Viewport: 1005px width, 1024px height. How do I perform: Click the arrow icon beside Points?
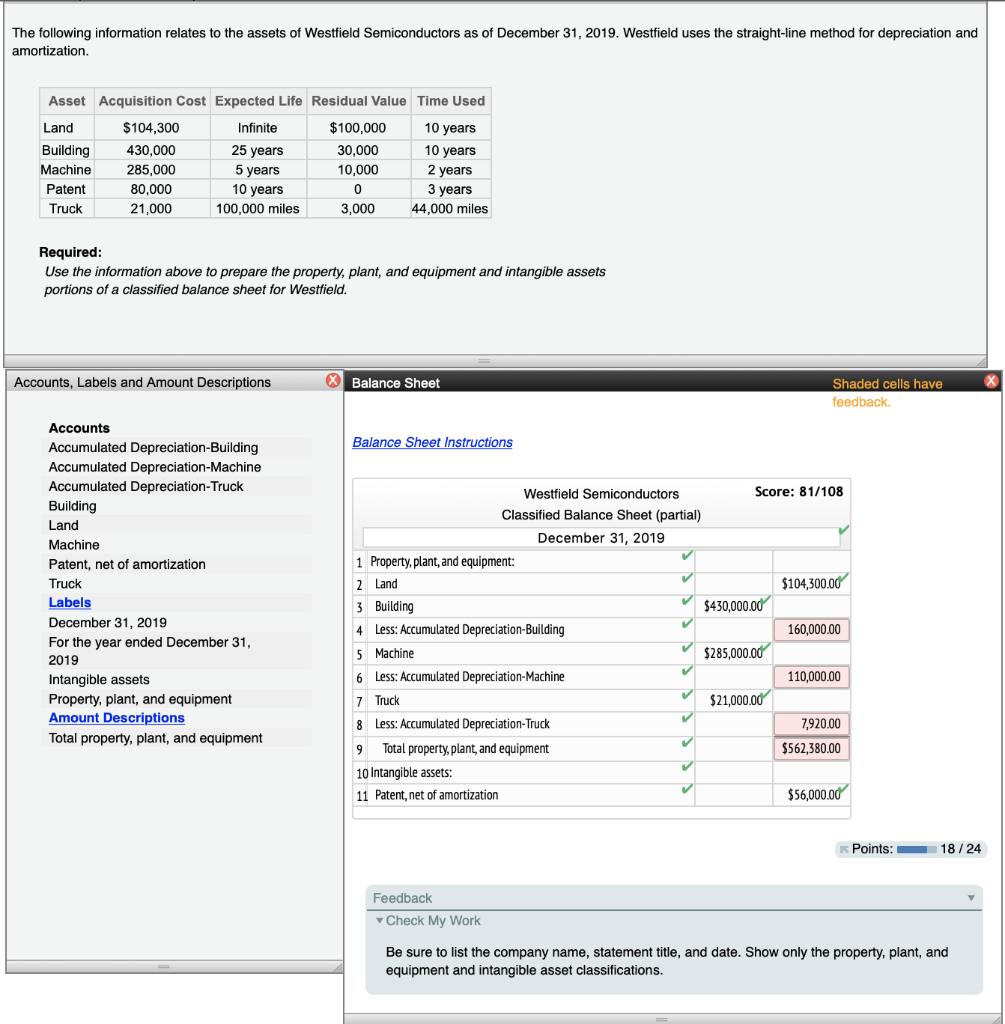click(844, 849)
